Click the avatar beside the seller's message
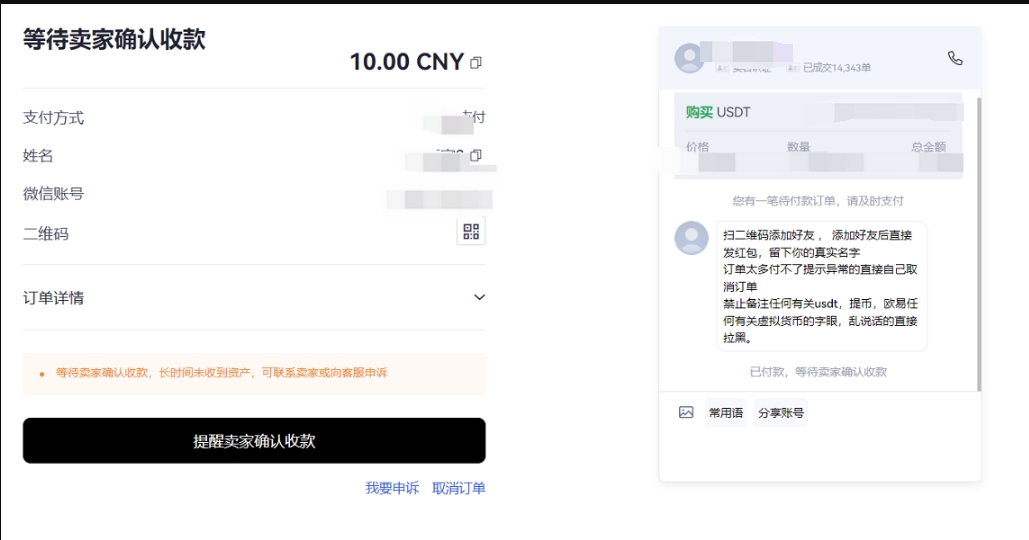The height and width of the screenshot is (540, 1029). (691, 238)
